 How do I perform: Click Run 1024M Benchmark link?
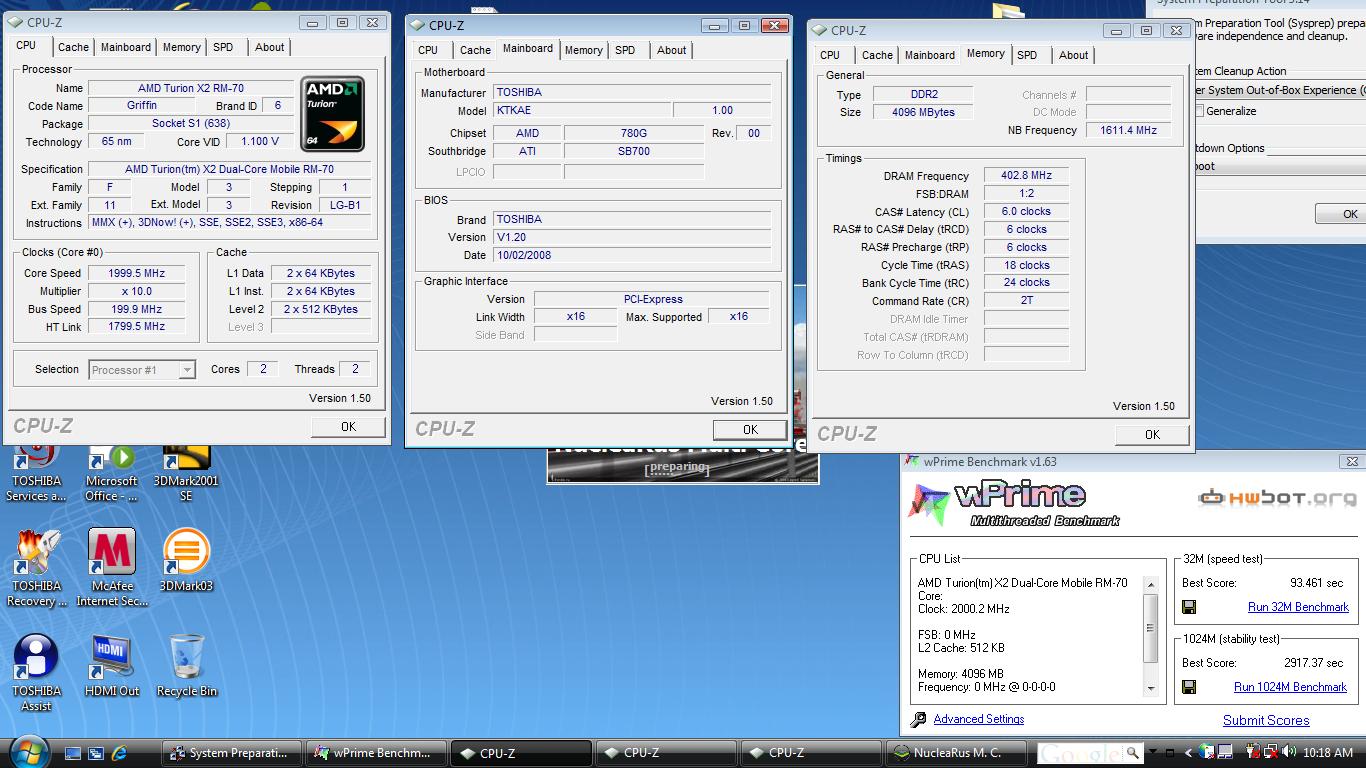[1290, 687]
